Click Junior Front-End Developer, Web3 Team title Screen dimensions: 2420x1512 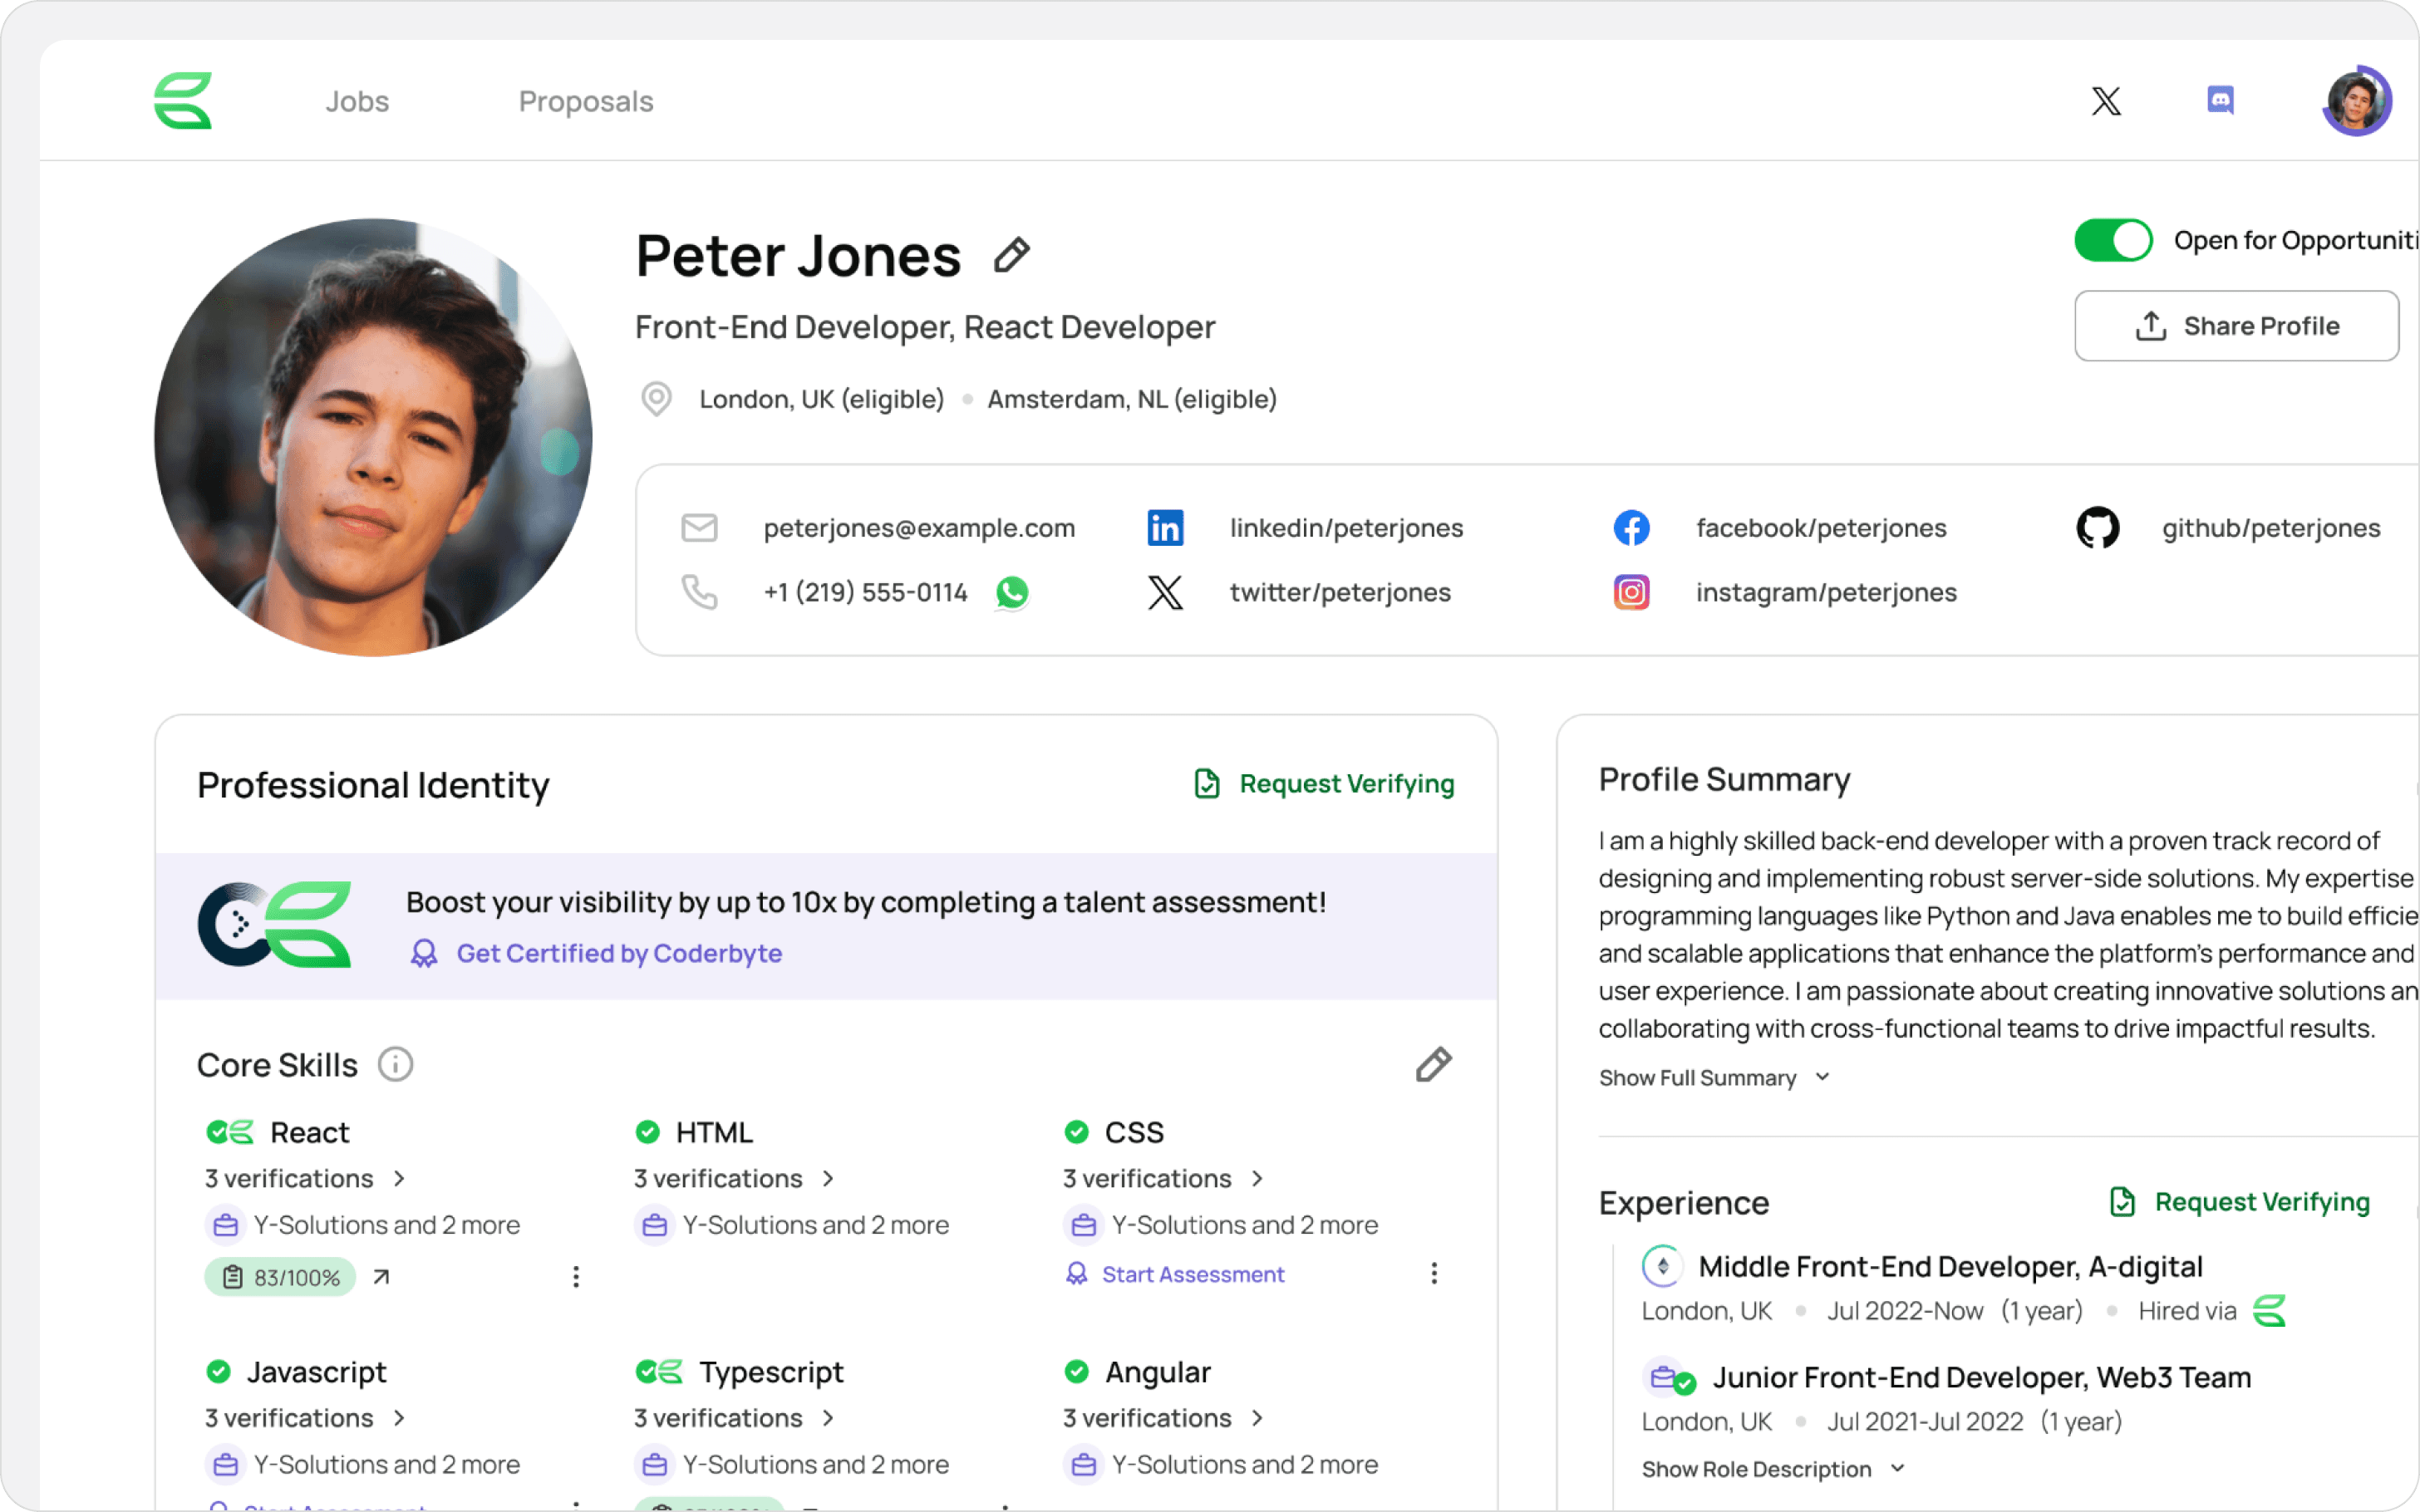tap(1981, 1377)
